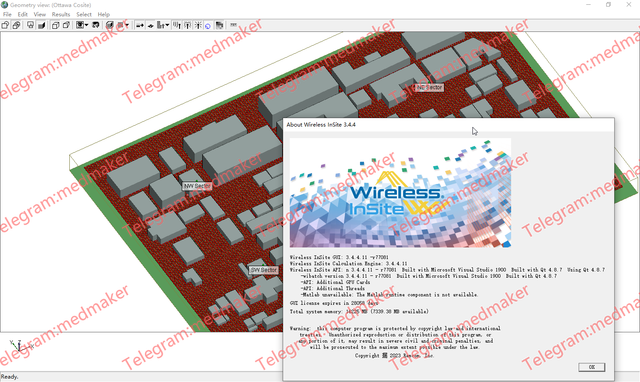Click the first wireframe cube toolbar icon
The image size is (640, 382).
click(x=55, y=25)
